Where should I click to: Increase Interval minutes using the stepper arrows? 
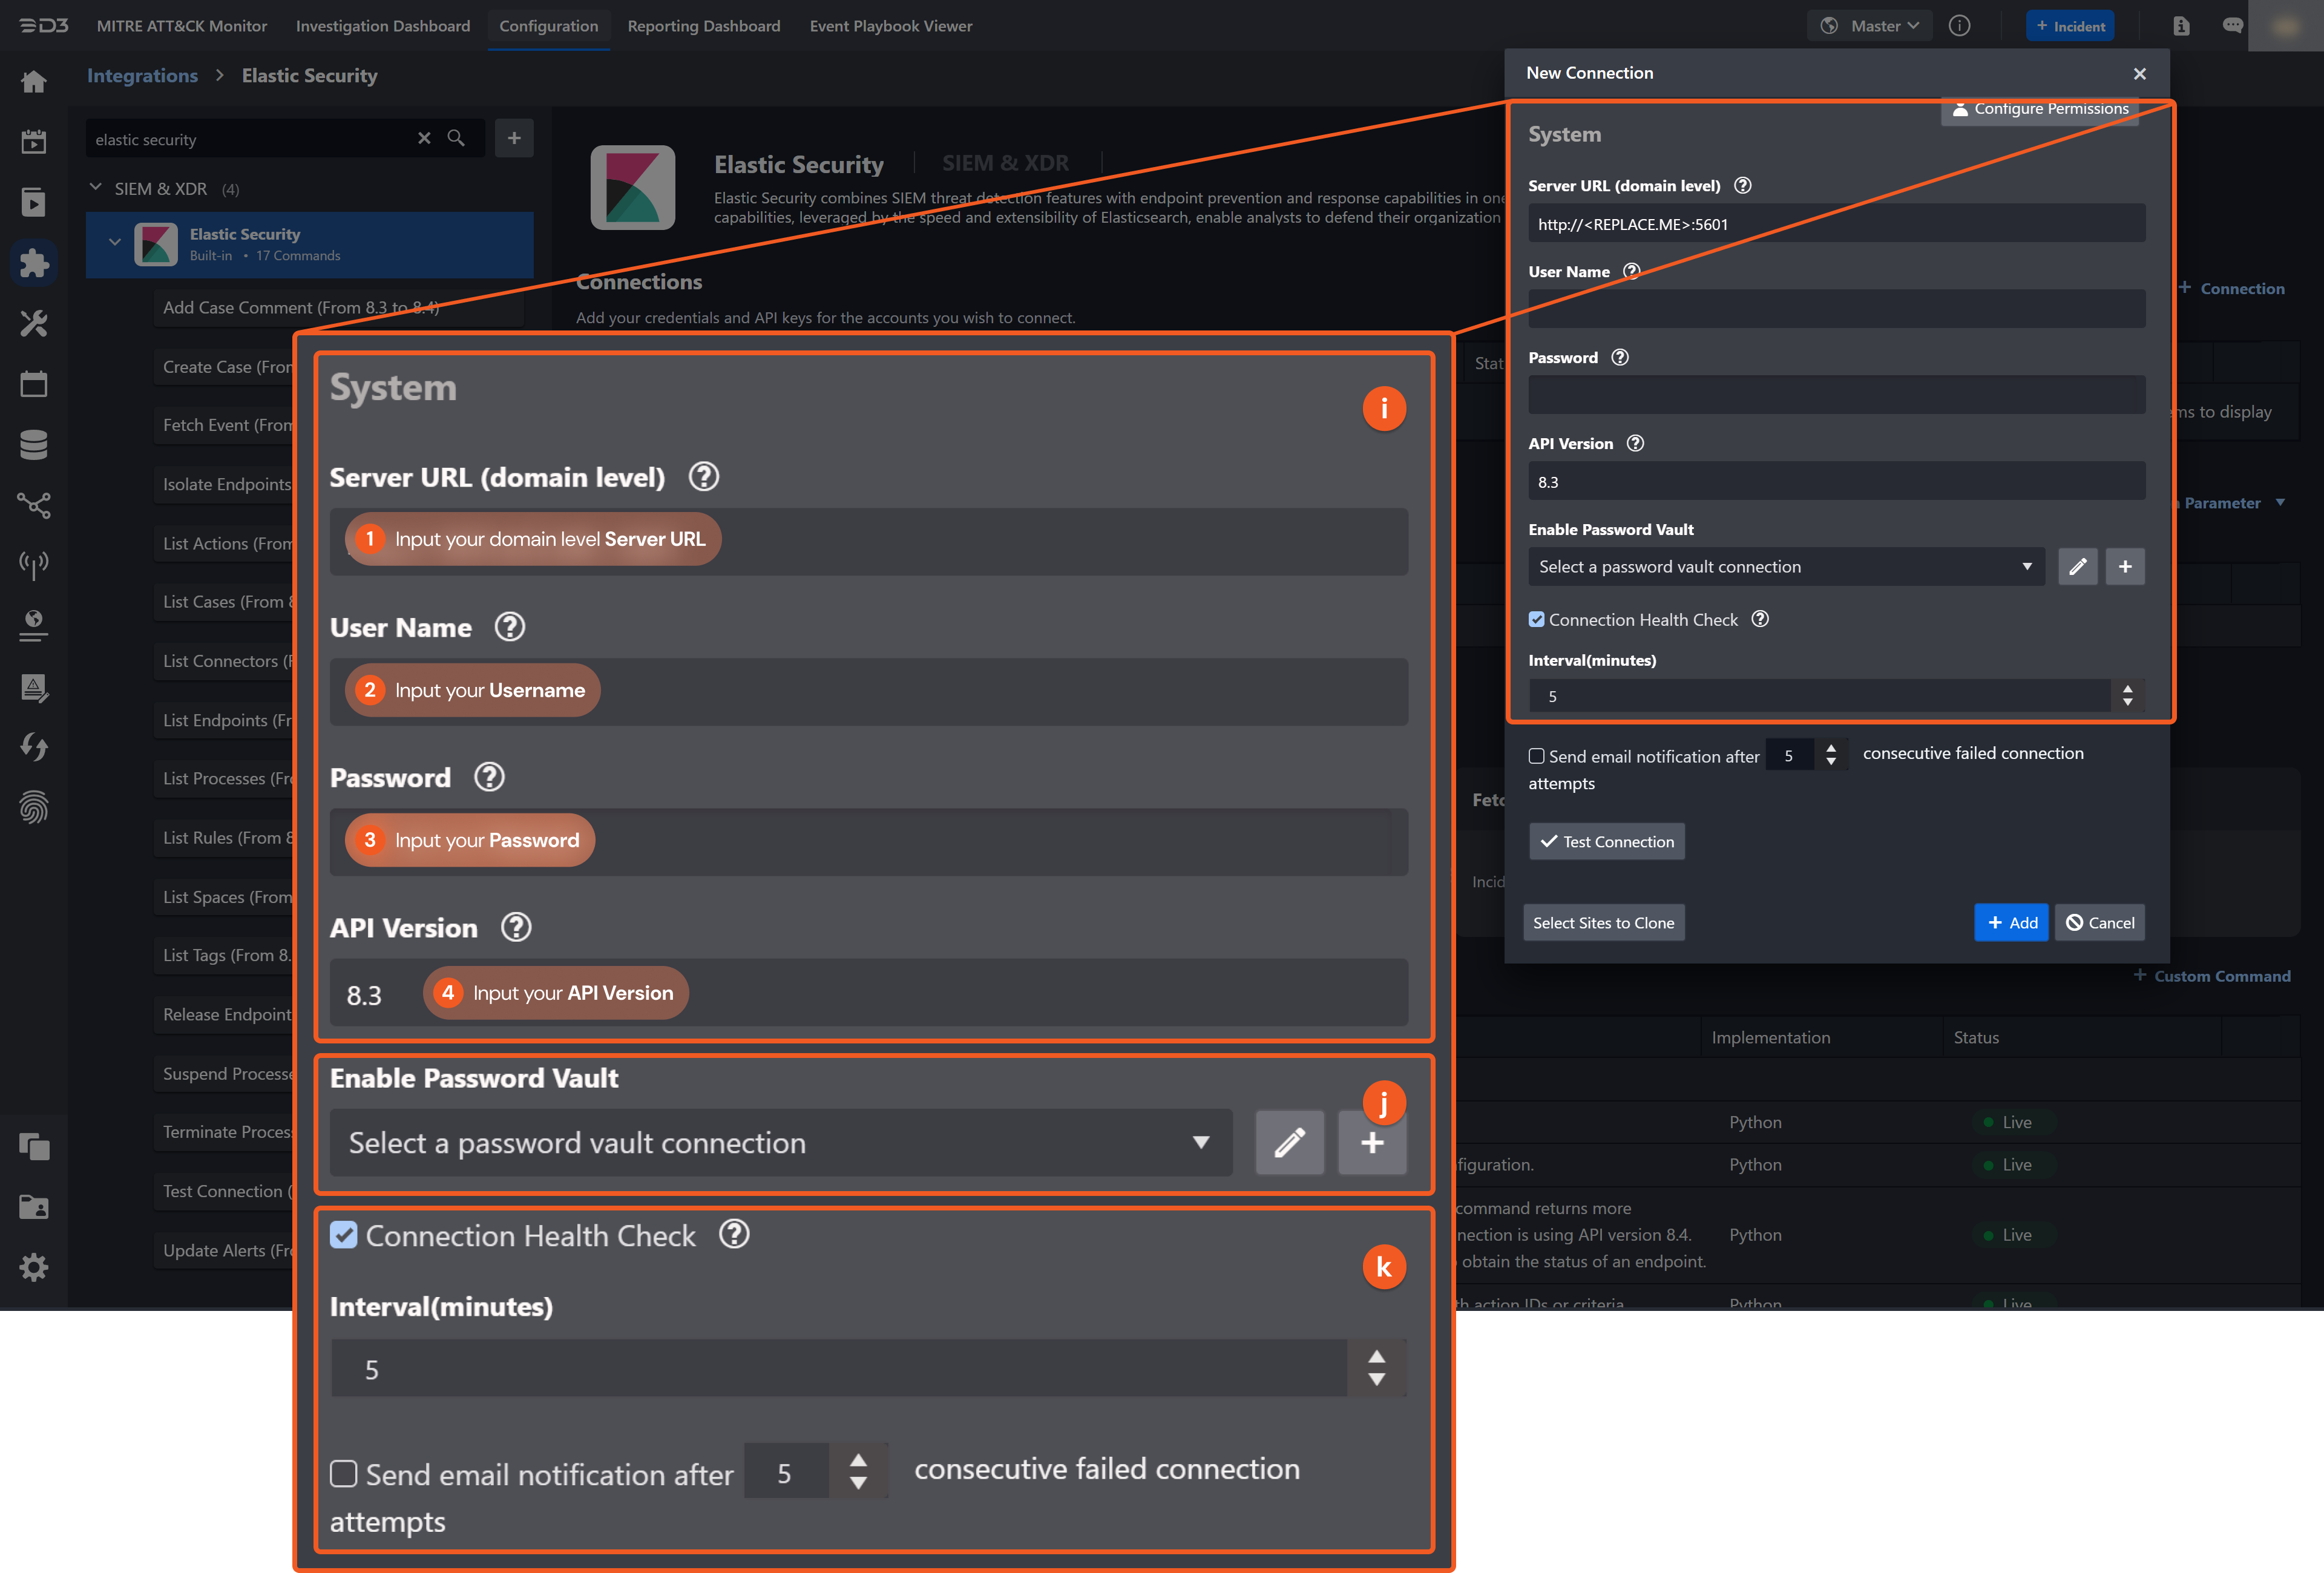1377,1357
